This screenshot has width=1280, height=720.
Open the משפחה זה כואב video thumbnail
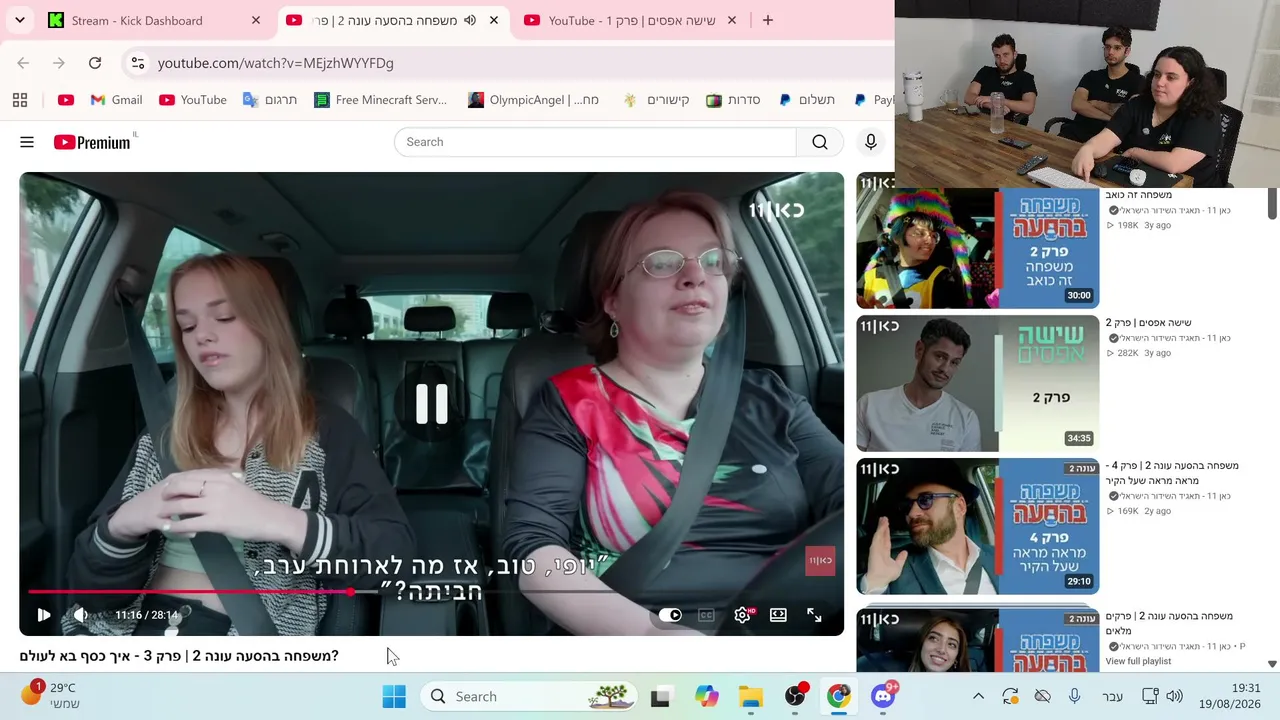(977, 247)
